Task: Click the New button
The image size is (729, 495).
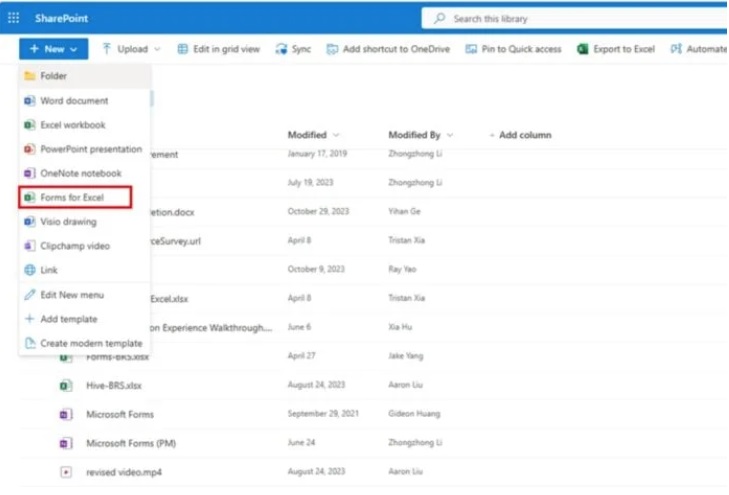Action: [53, 49]
